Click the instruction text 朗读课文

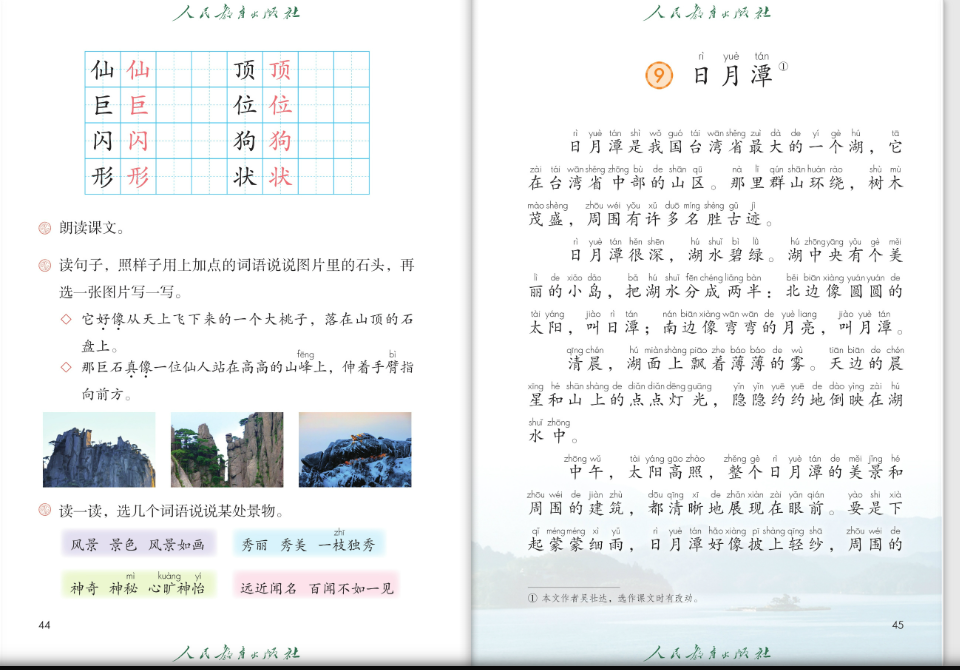(x=92, y=228)
